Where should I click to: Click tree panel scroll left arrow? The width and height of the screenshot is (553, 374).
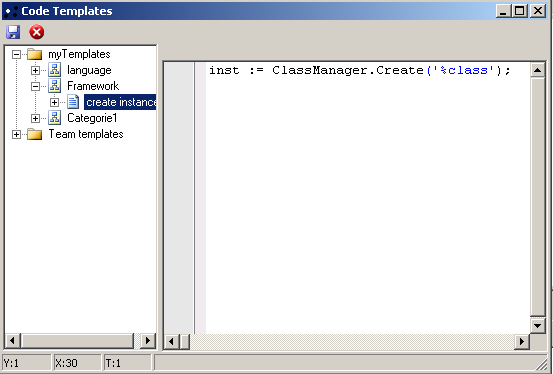[12, 340]
